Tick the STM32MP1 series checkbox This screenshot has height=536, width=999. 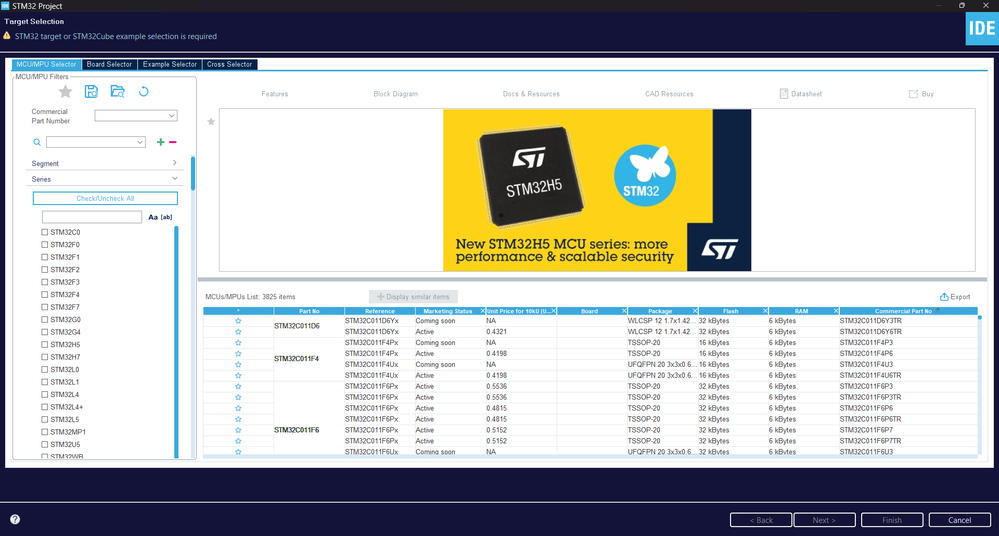tap(45, 431)
